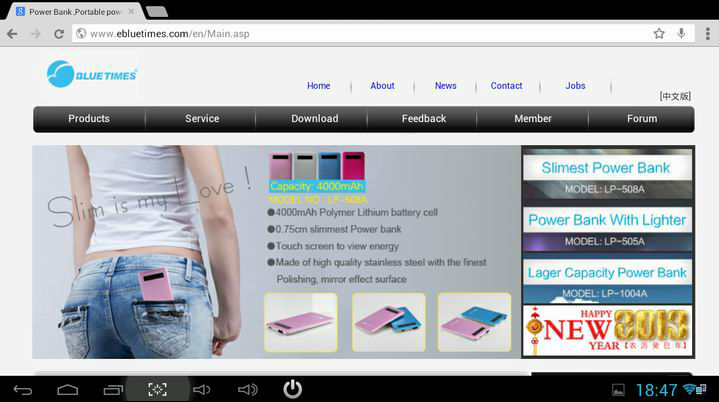
Task: Open the Download menu
Action: pos(315,119)
